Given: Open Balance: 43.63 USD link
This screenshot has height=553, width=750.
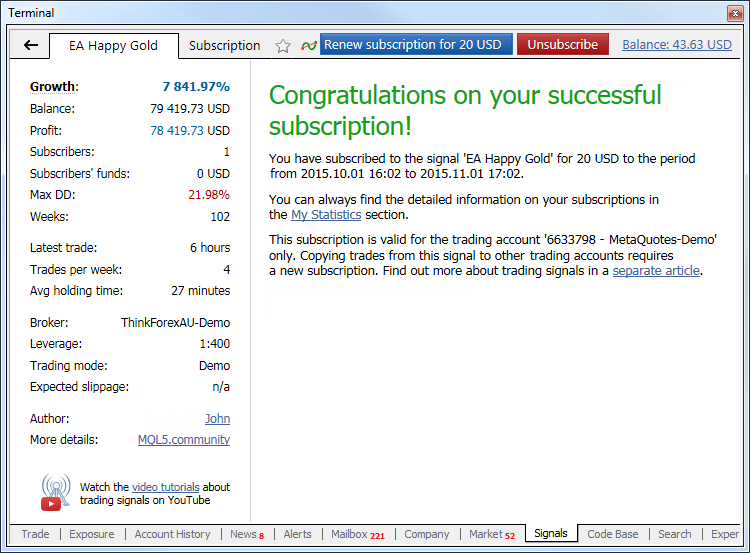Looking at the screenshot, I should 677,44.
